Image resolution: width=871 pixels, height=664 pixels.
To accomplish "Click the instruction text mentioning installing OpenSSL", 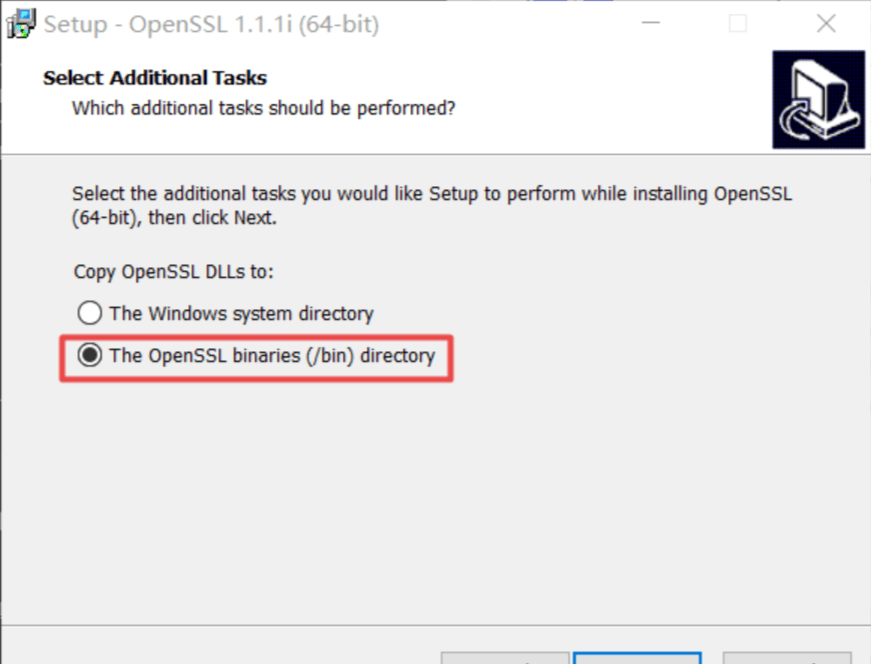I will [x=433, y=194].
